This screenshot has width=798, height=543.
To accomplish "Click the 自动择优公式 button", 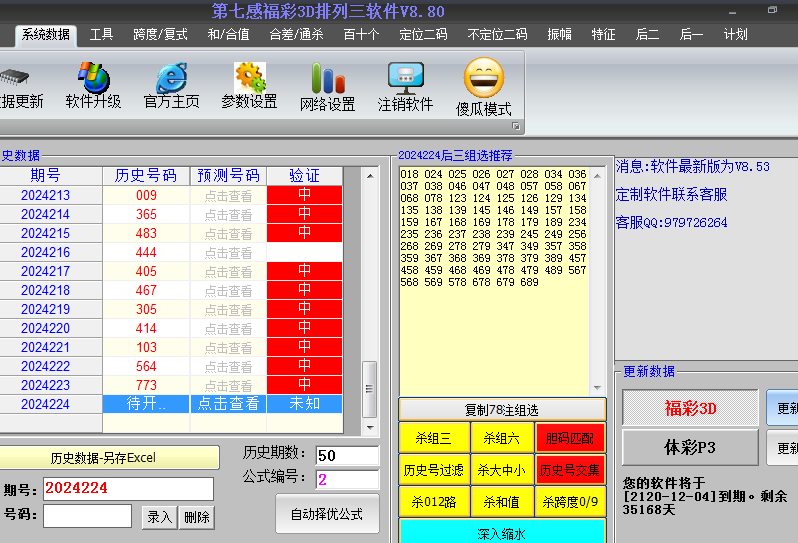I will coord(327,514).
